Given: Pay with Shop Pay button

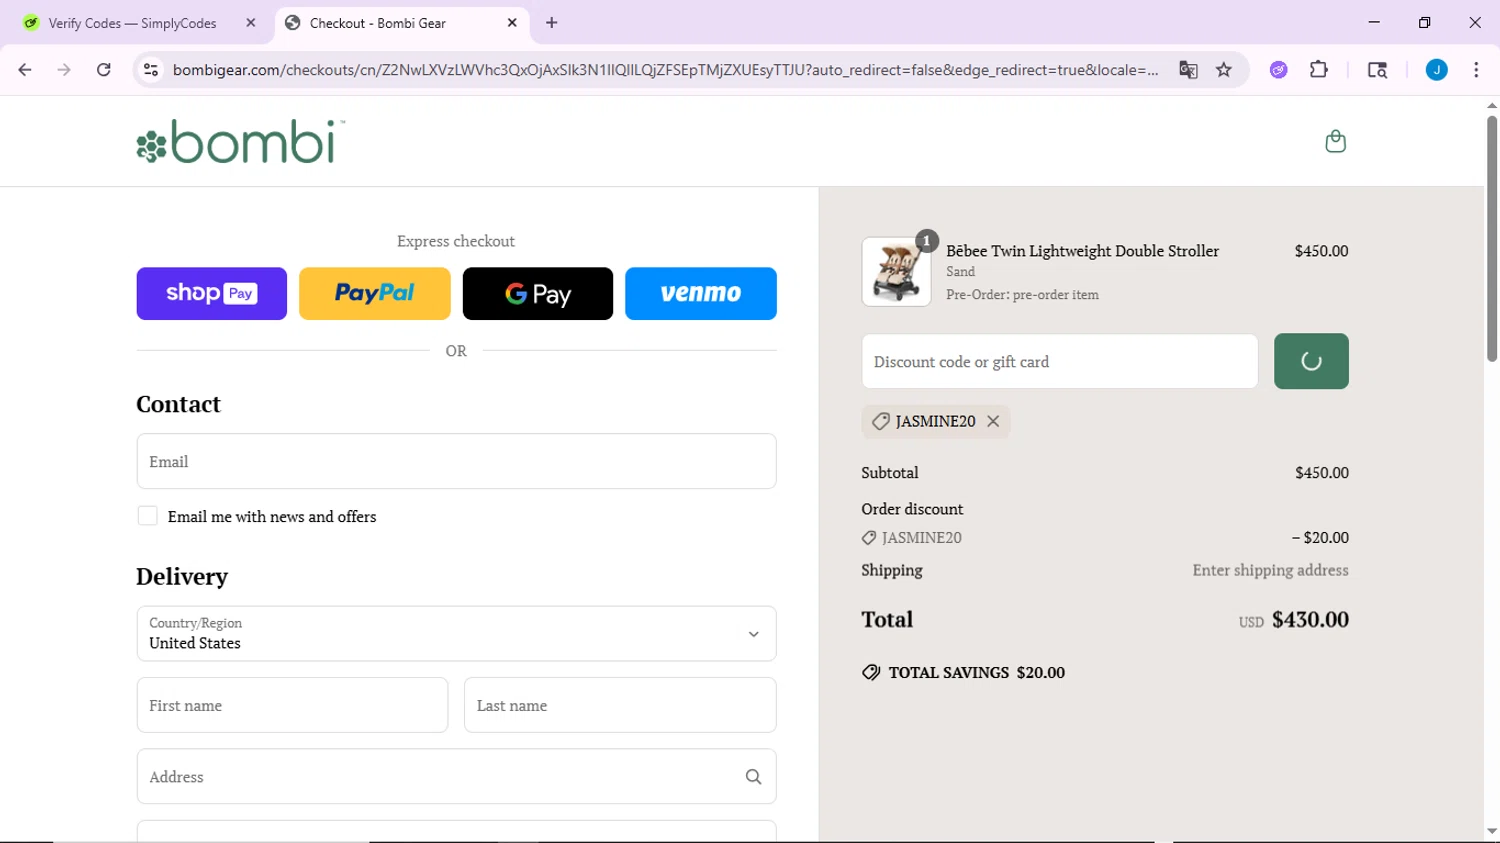Looking at the screenshot, I should [x=212, y=293].
